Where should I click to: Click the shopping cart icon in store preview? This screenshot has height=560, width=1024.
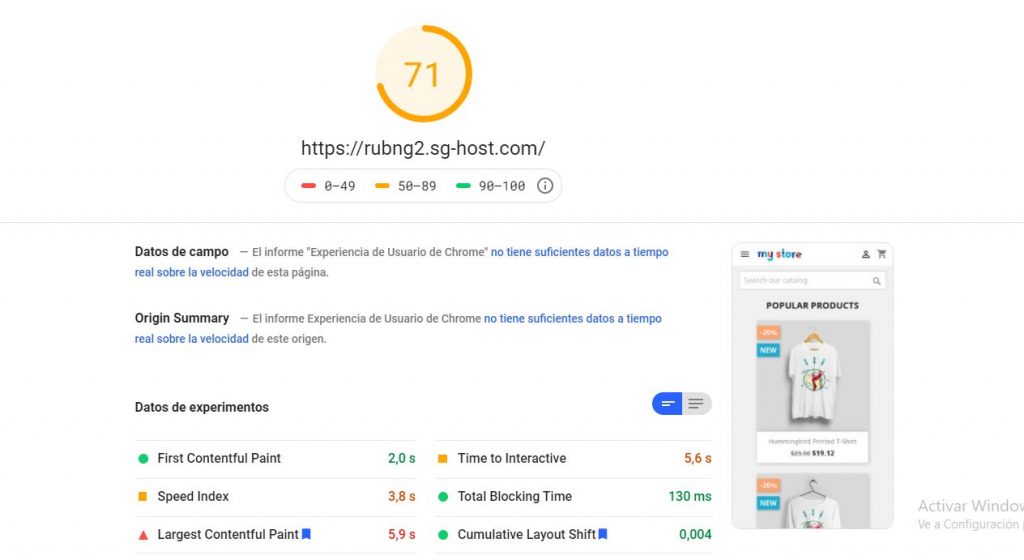pos(881,254)
